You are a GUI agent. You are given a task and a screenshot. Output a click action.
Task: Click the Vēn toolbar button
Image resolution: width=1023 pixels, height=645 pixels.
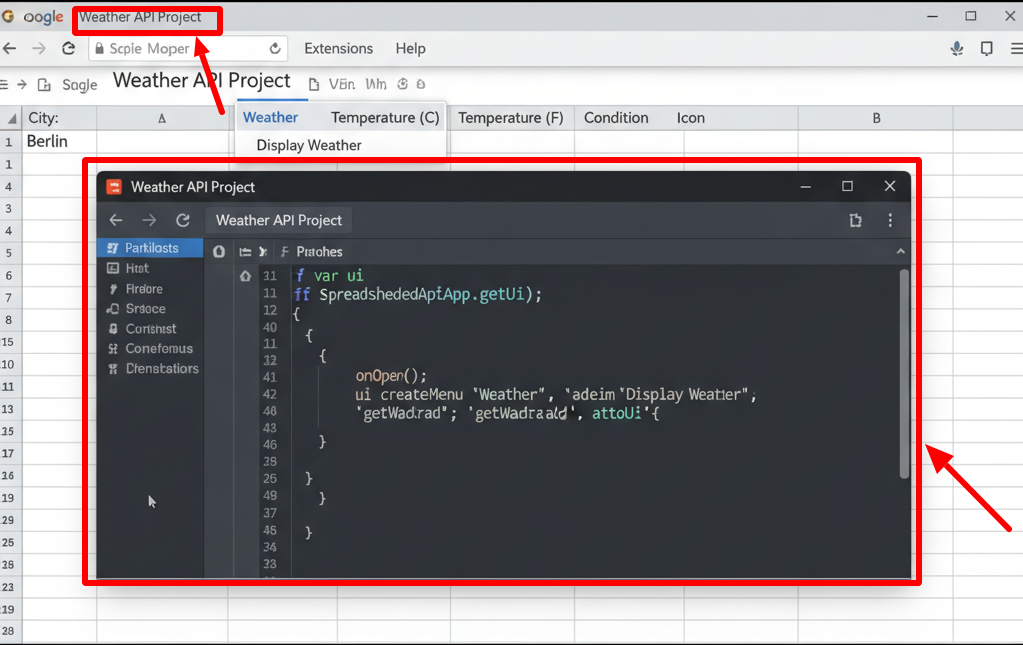coord(342,84)
